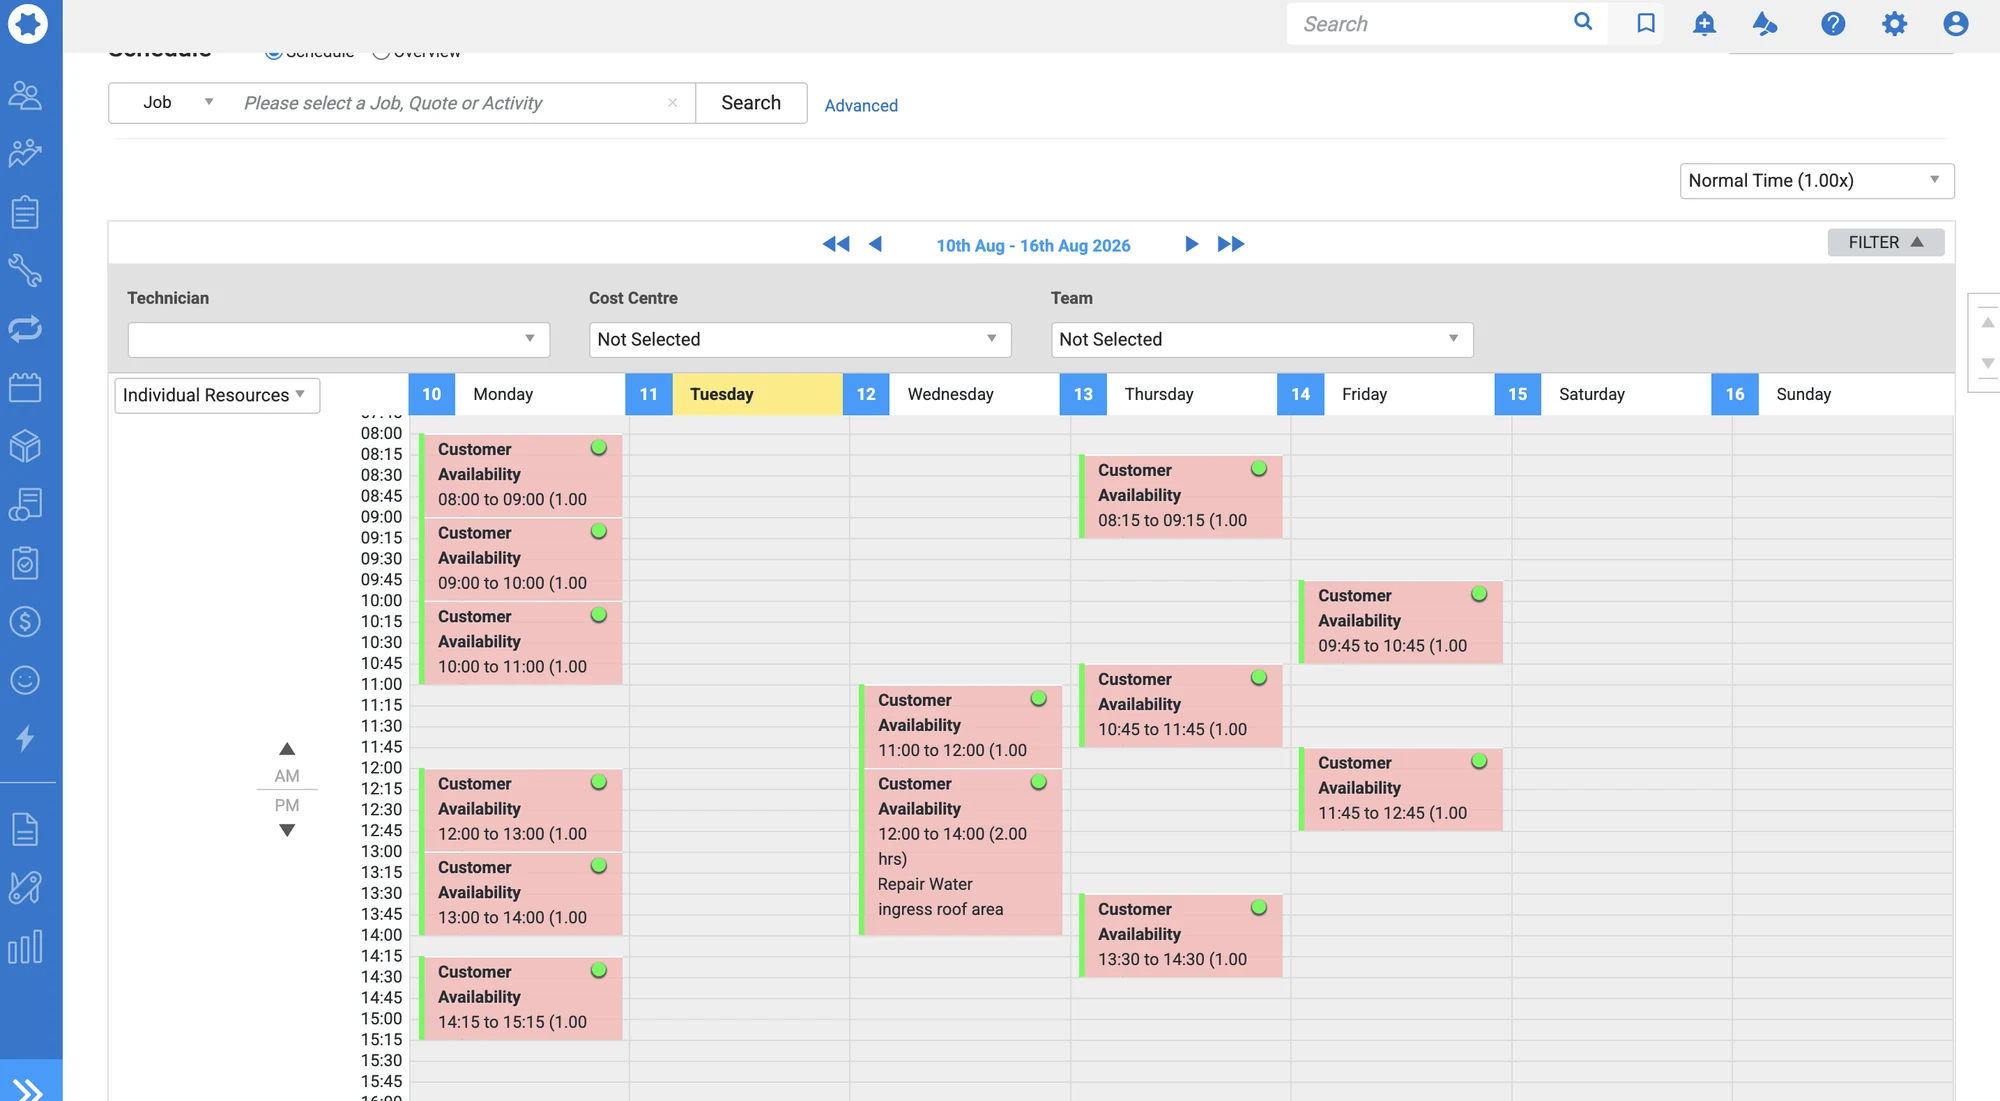Open the clipboard Quotes icon in sidebar
The image size is (2000, 1101).
pos(25,212)
